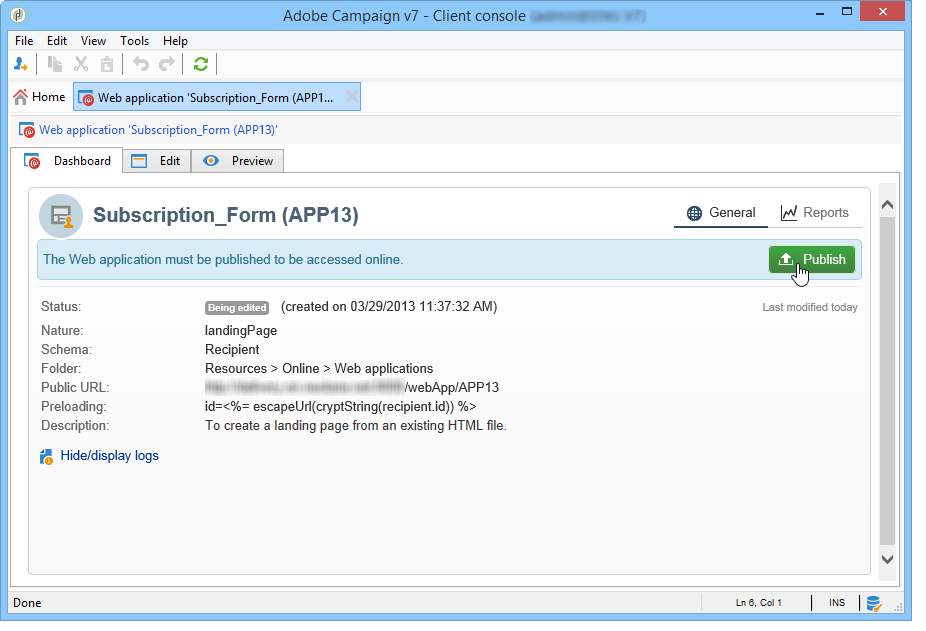Click the green Refresh icon

(201, 64)
